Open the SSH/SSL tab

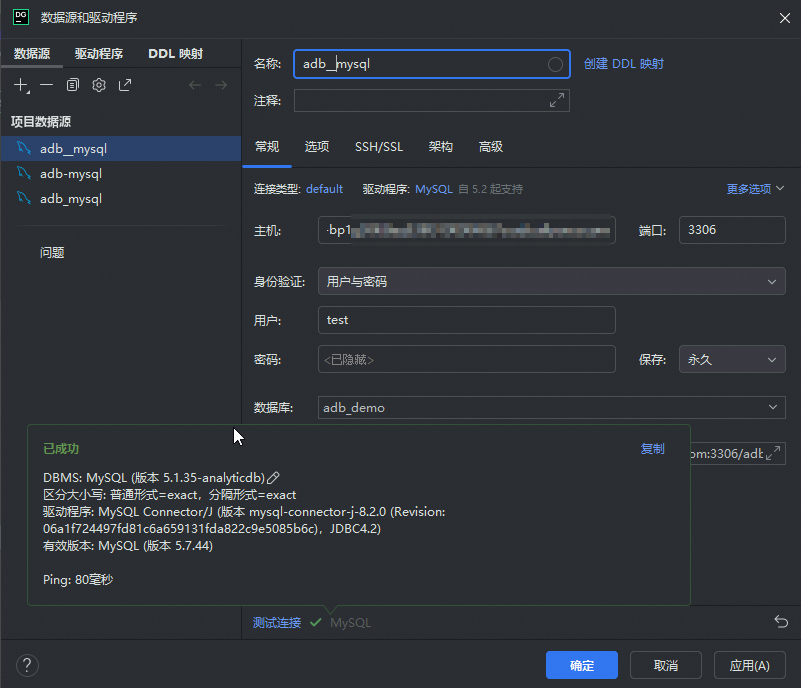[x=379, y=147]
